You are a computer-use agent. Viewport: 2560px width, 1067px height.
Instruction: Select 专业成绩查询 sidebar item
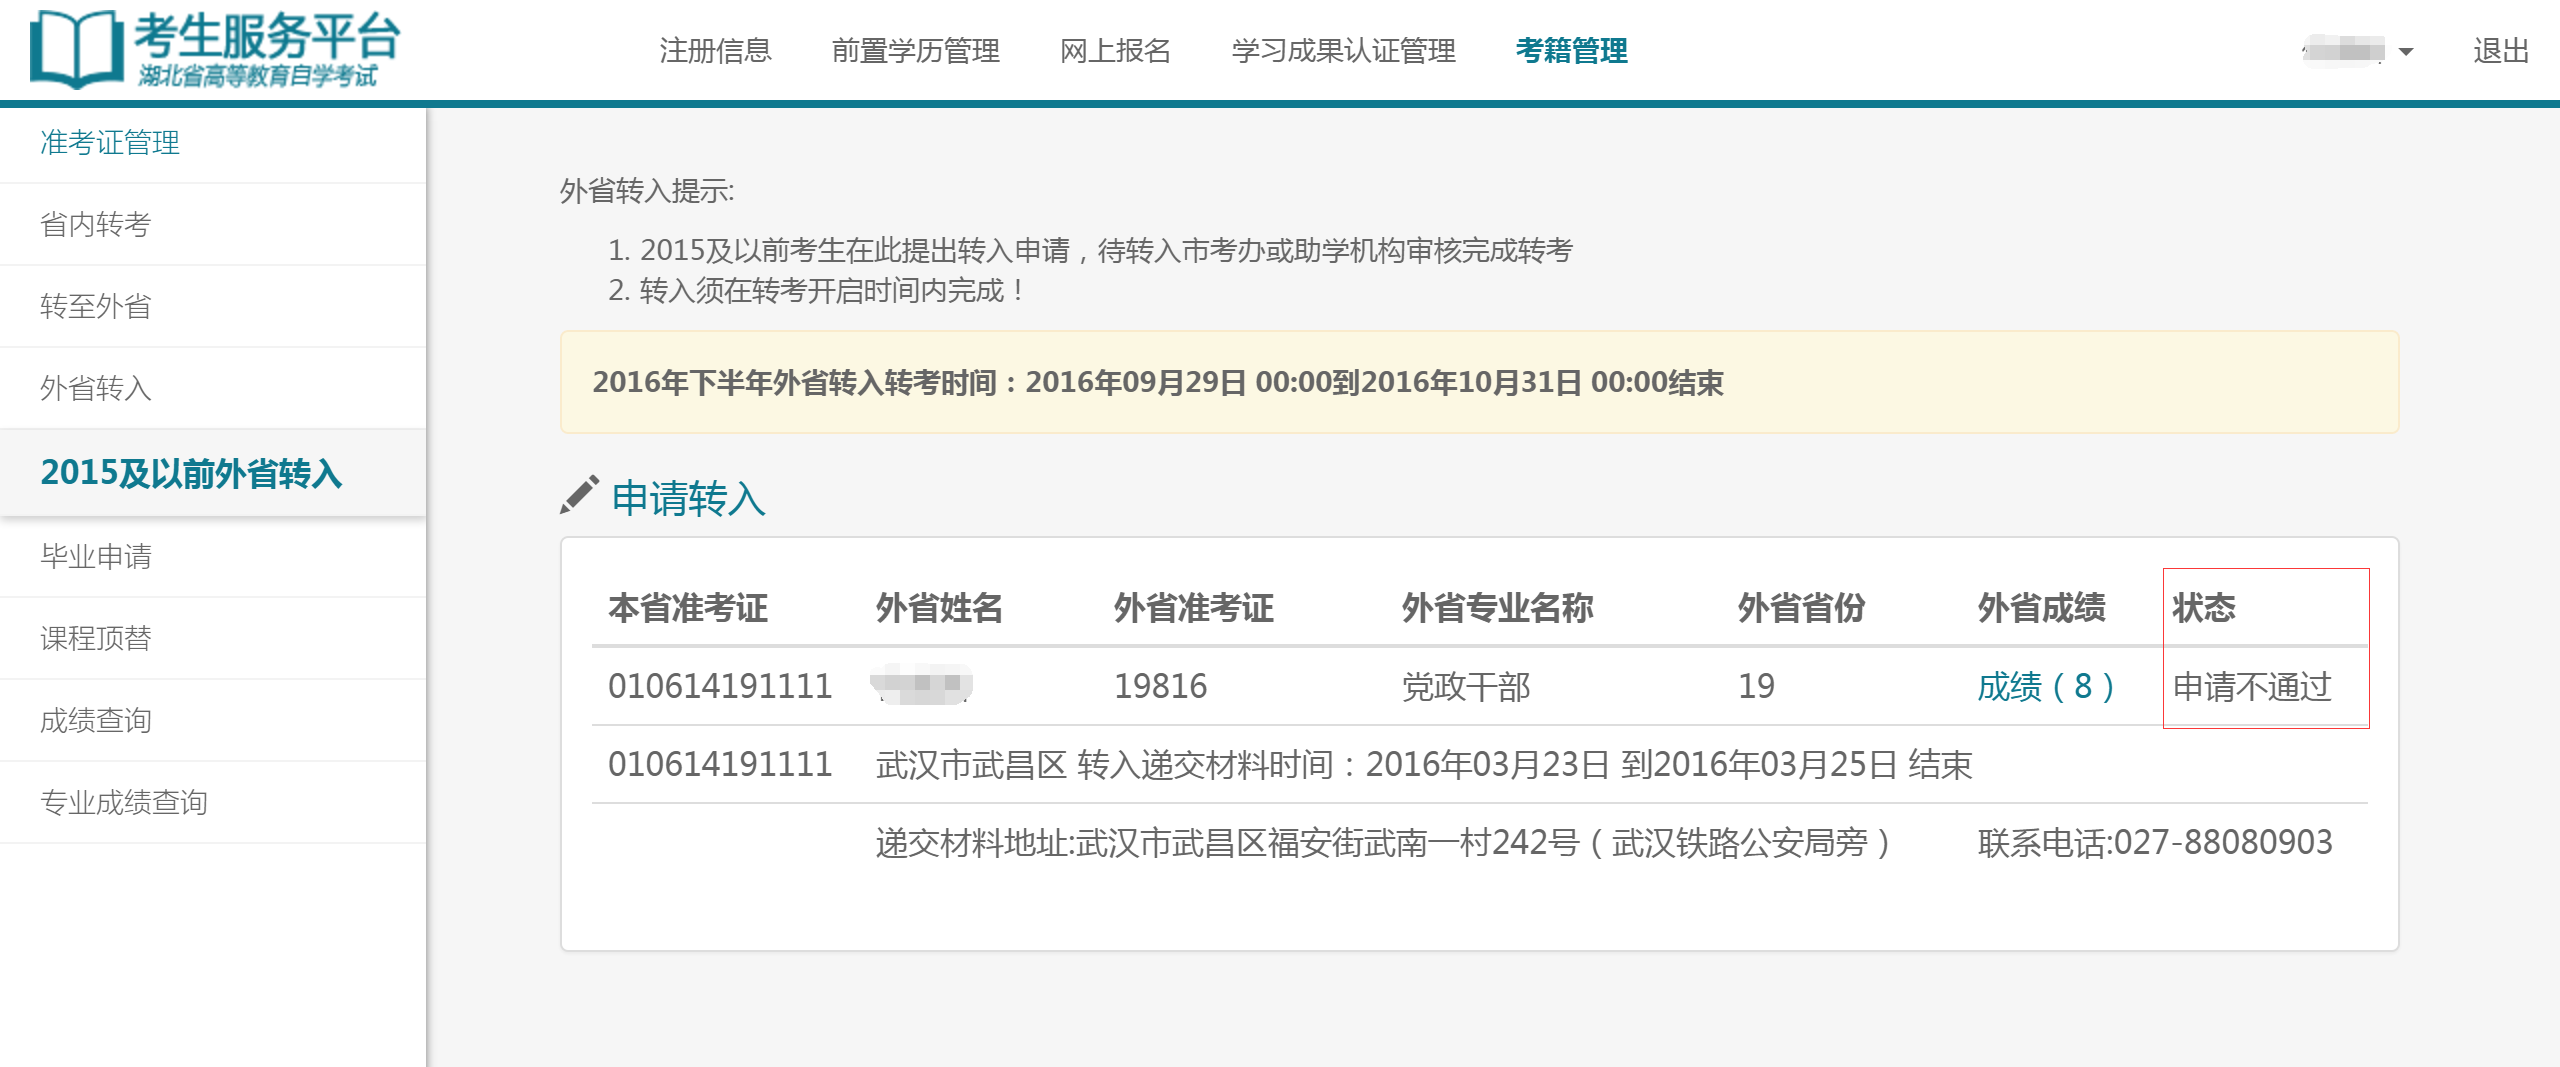(123, 802)
